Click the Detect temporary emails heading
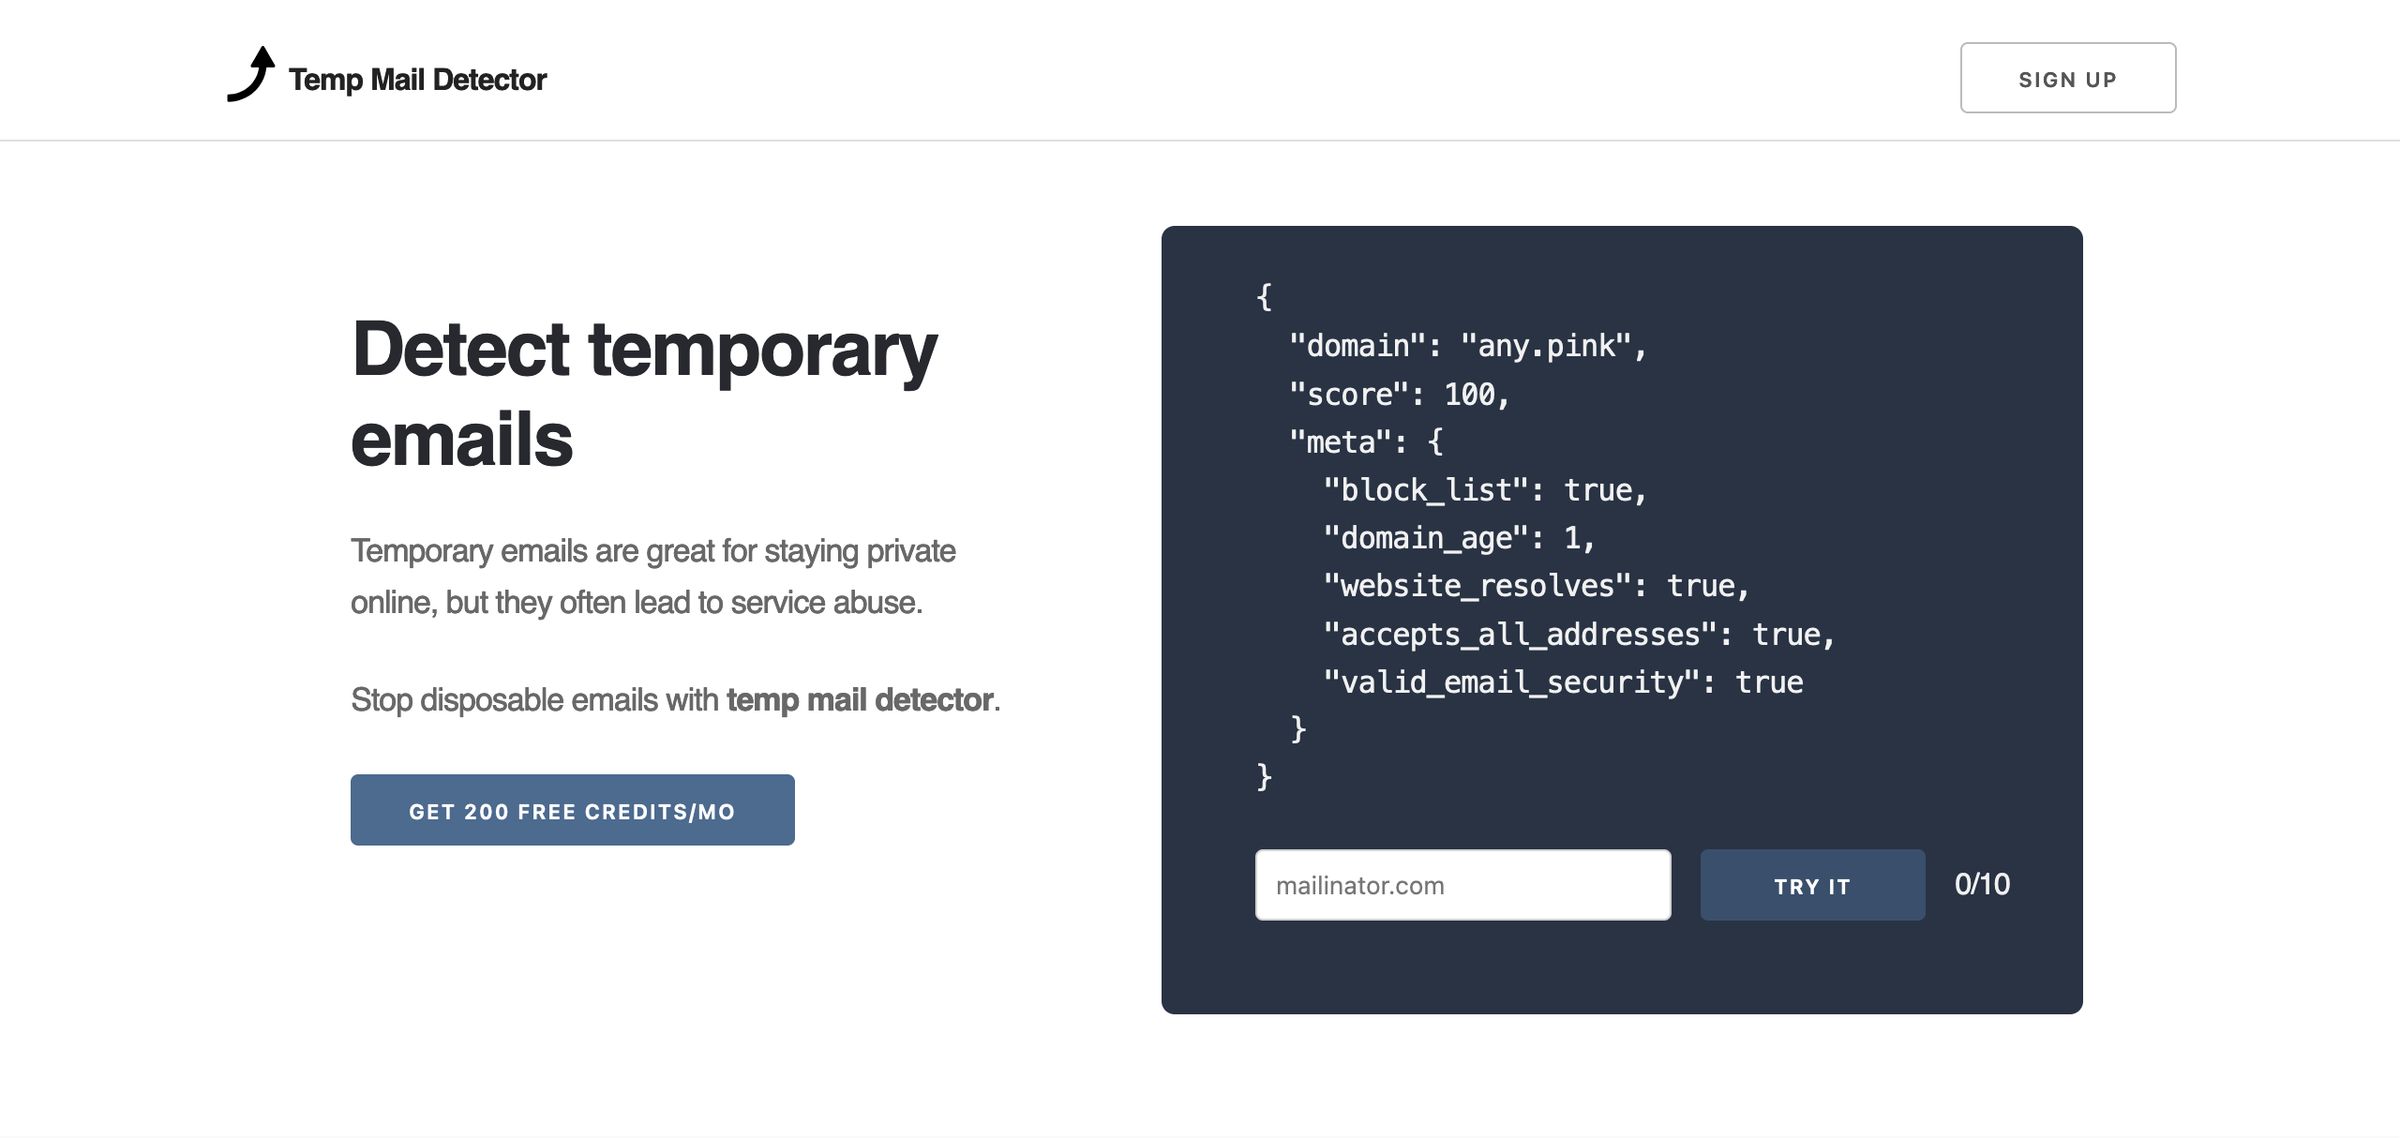 click(645, 390)
